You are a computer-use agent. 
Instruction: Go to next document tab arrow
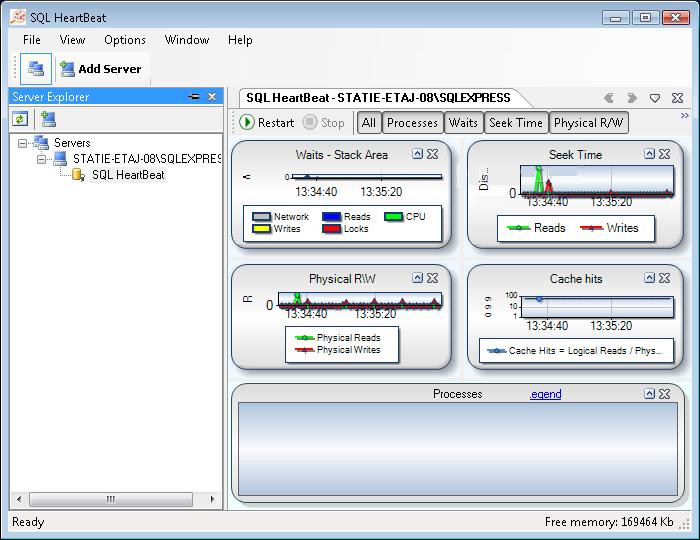point(632,98)
